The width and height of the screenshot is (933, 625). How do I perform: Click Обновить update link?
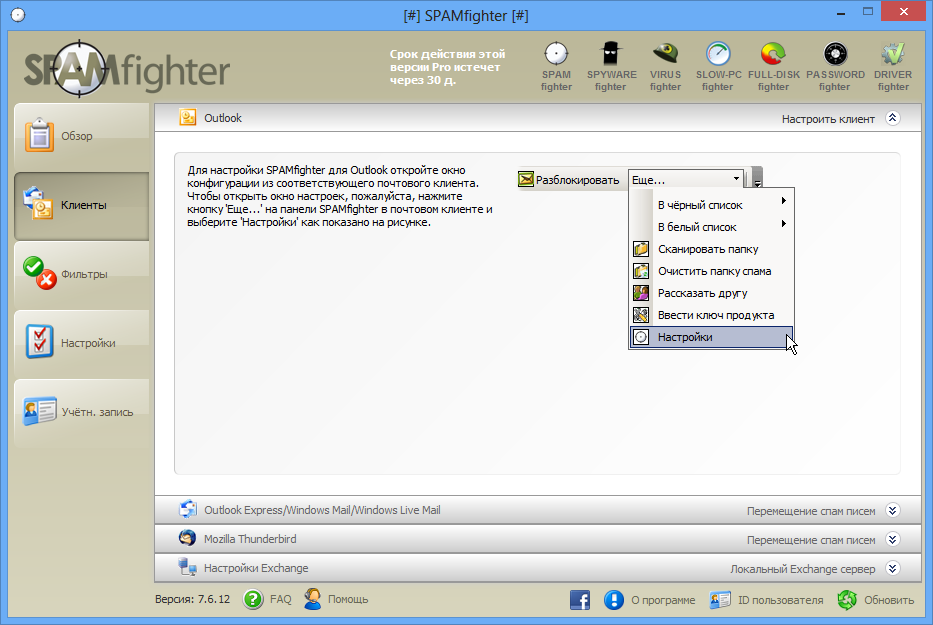tap(889, 600)
